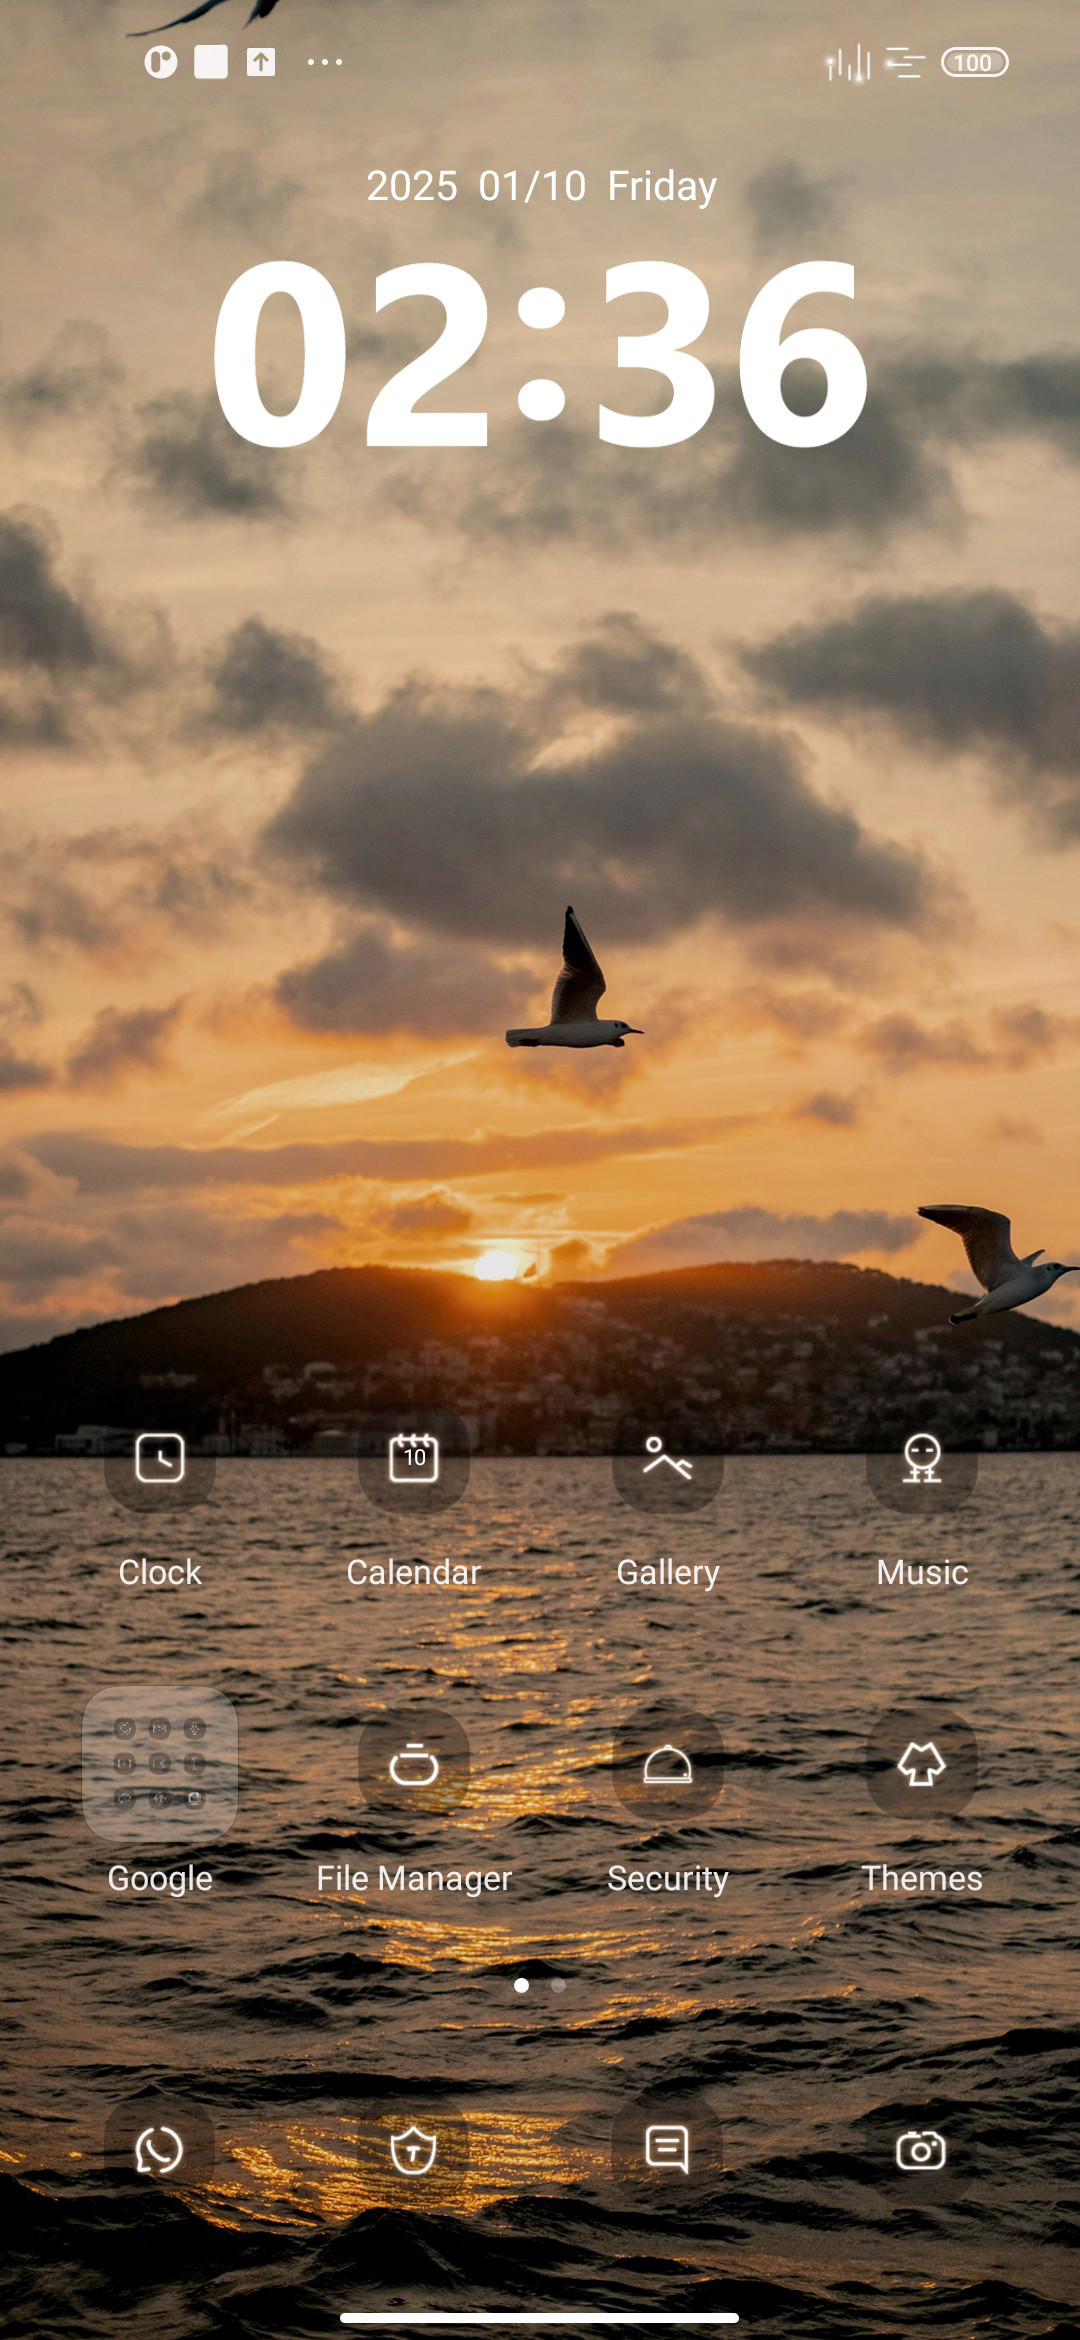The image size is (1080, 2340).
Task: Tap the three-dots notification overflow
Action: pyautogui.click(x=325, y=62)
